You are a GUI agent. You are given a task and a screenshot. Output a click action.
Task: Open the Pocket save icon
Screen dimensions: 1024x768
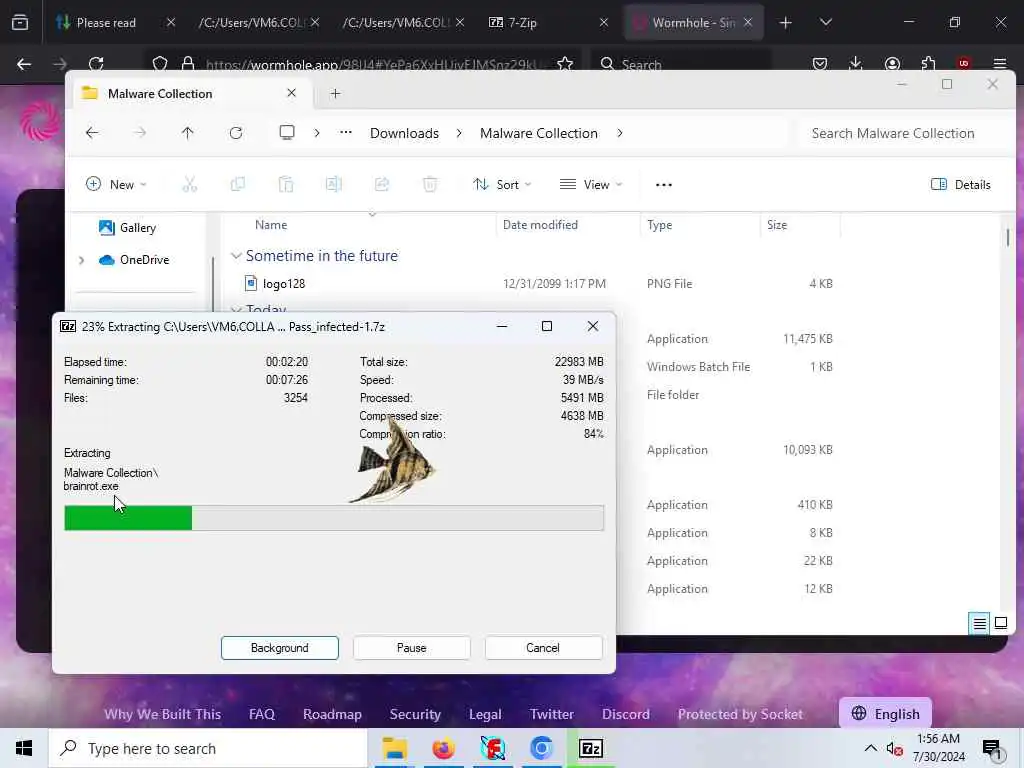point(820,64)
